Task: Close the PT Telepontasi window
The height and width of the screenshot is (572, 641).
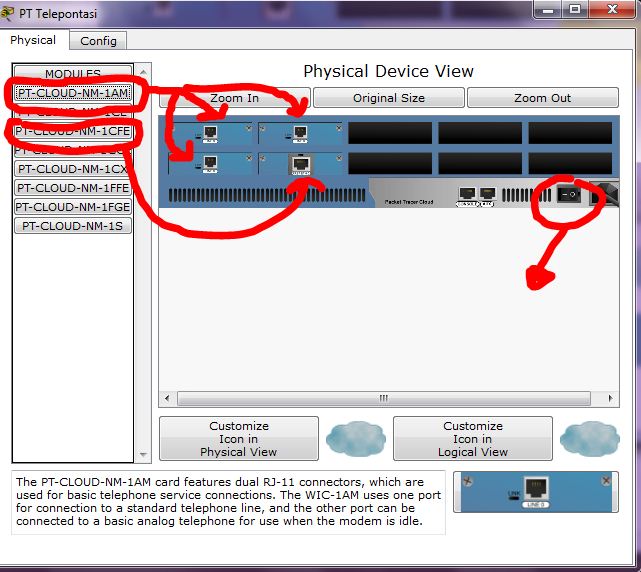Action: 612,9
